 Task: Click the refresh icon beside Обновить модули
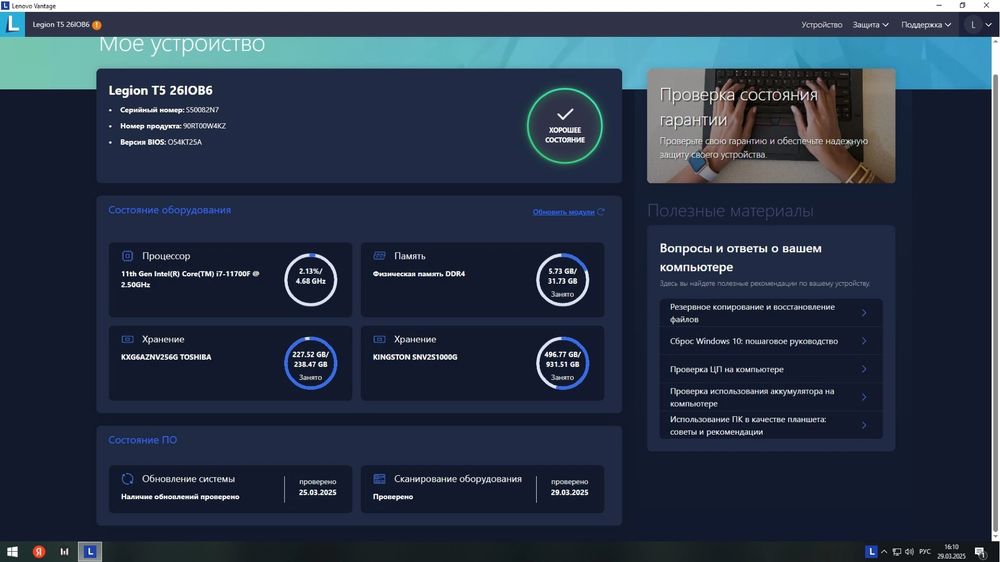600,212
